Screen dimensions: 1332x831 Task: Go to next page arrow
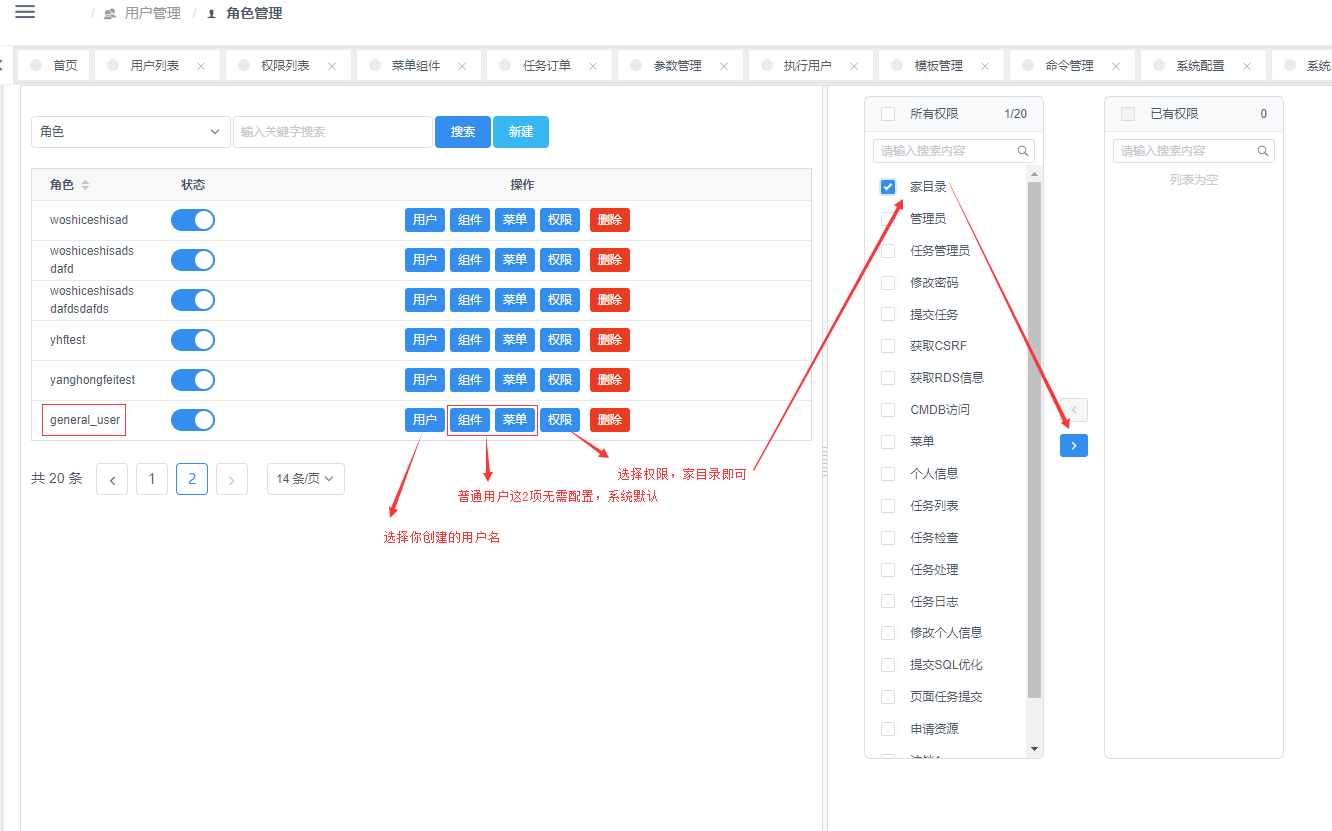(x=232, y=480)
